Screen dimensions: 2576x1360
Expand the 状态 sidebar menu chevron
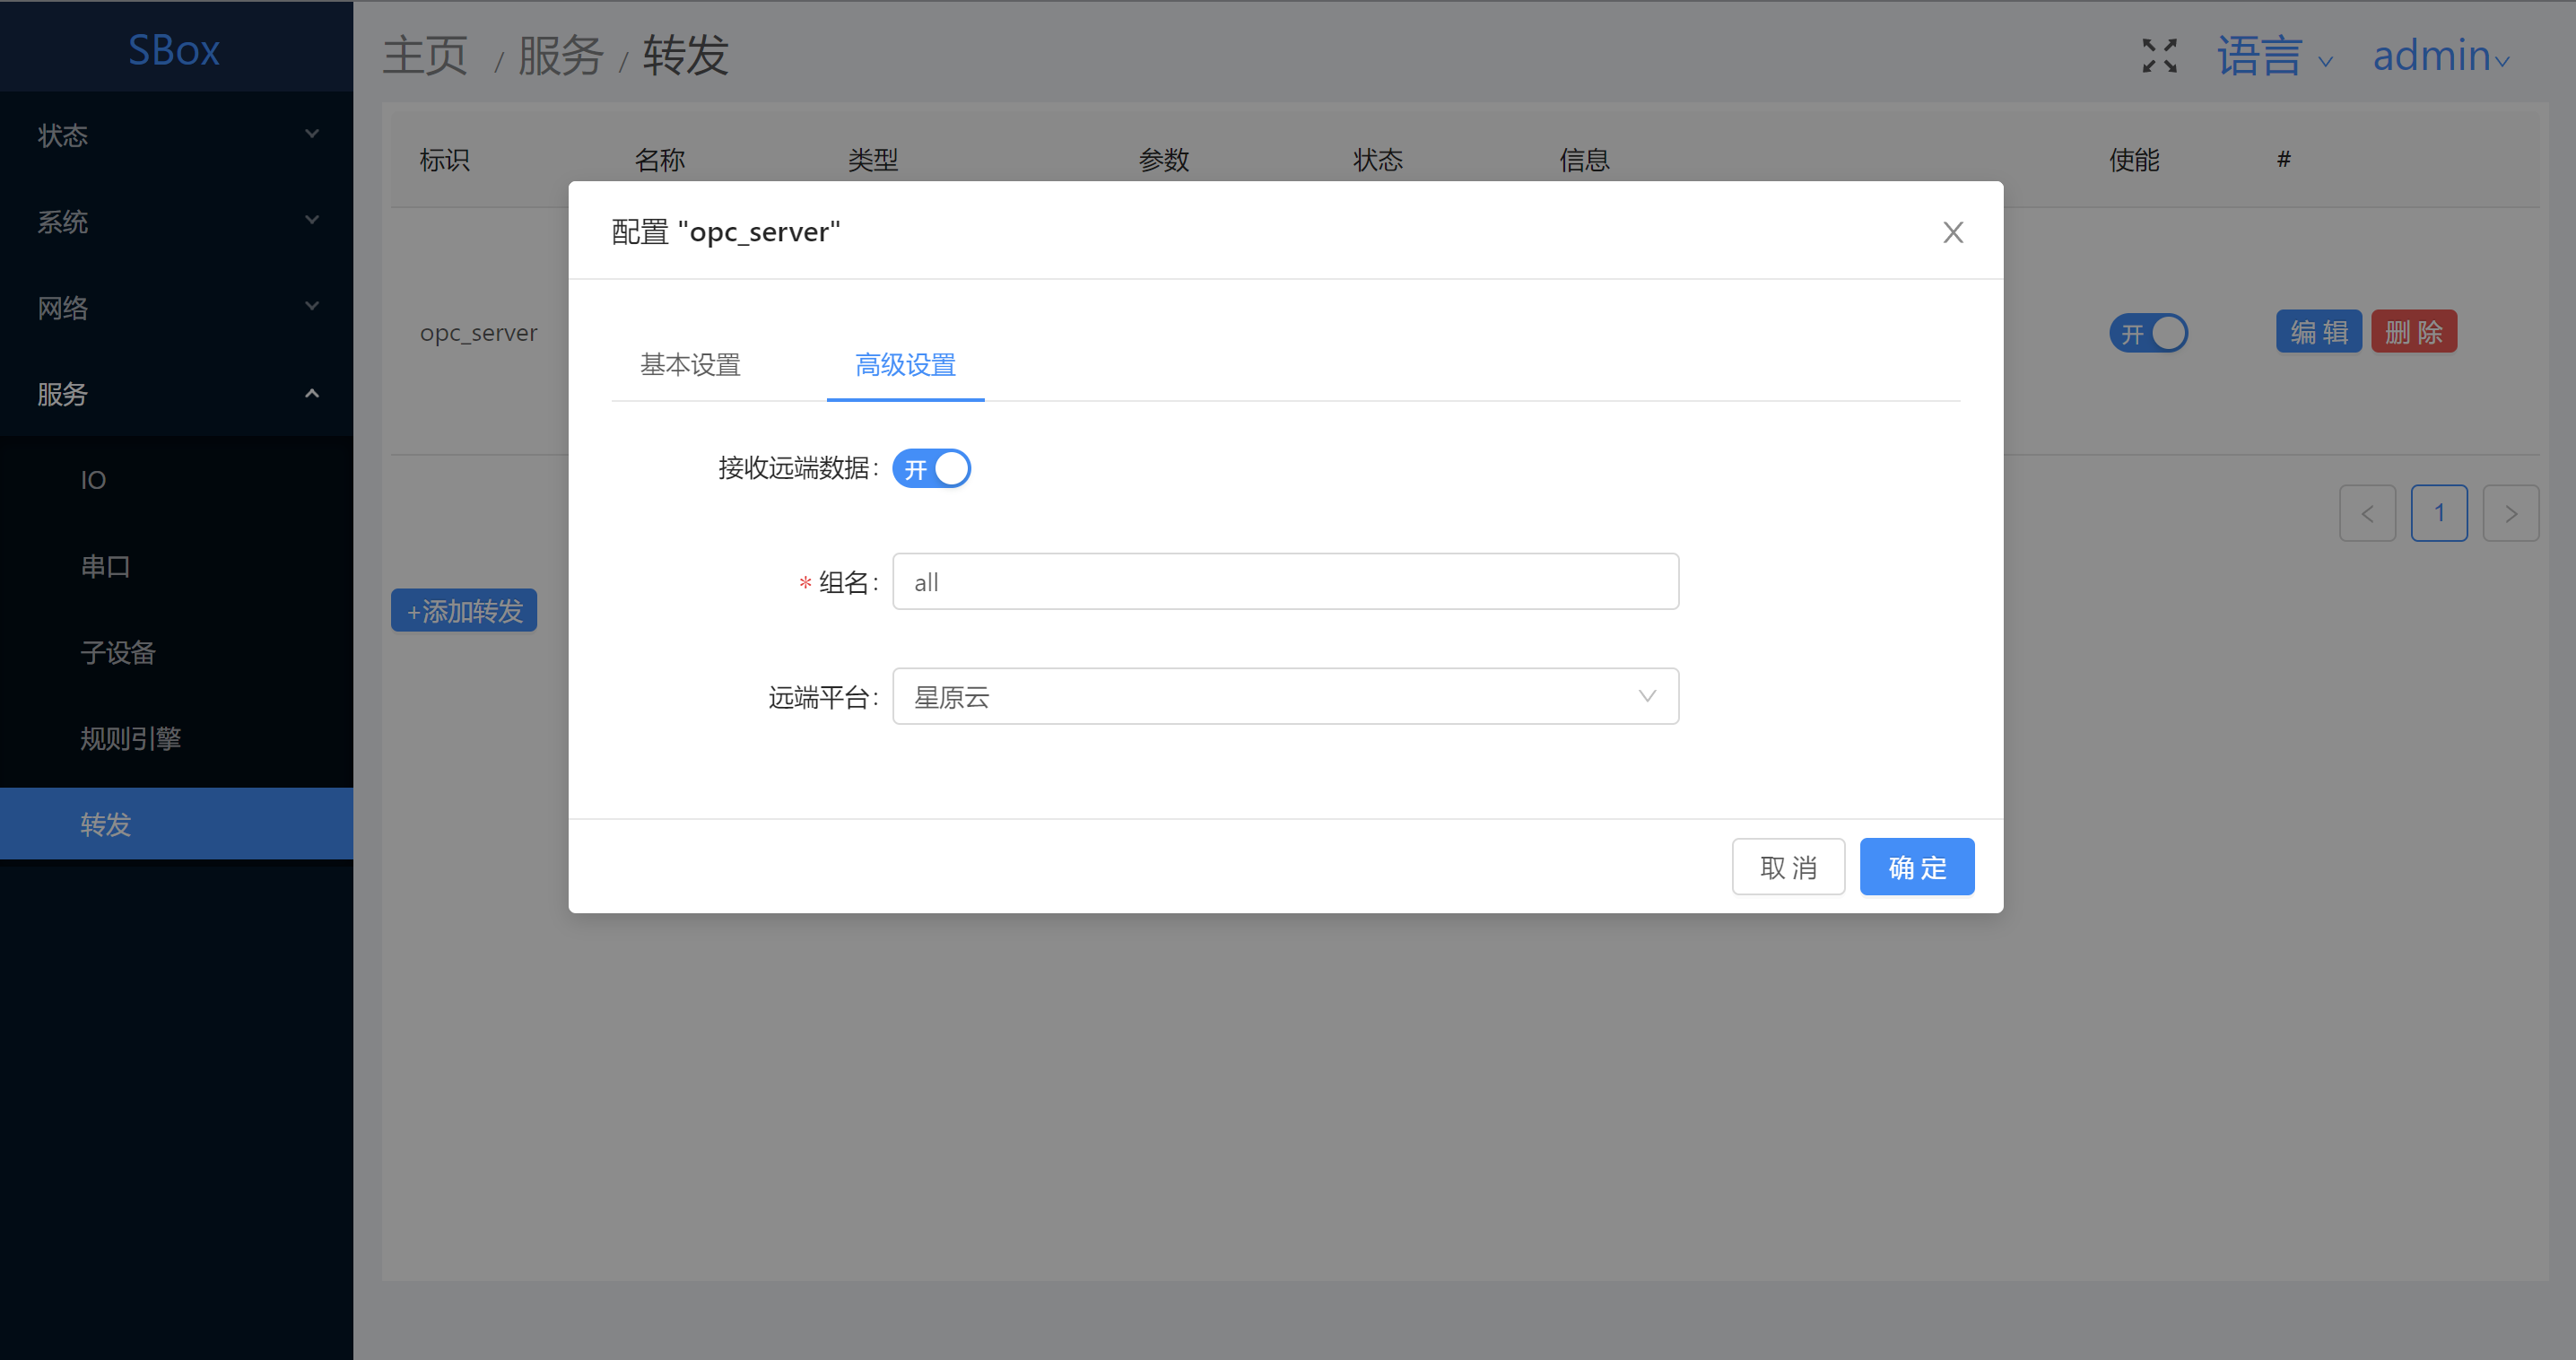312,134
